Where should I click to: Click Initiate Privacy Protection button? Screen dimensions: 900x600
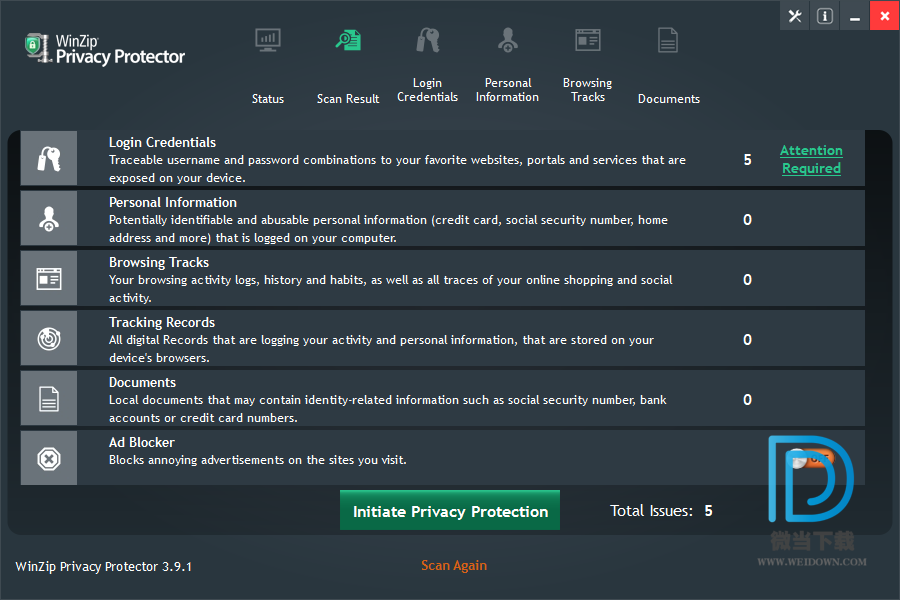(x=450, y=510)
